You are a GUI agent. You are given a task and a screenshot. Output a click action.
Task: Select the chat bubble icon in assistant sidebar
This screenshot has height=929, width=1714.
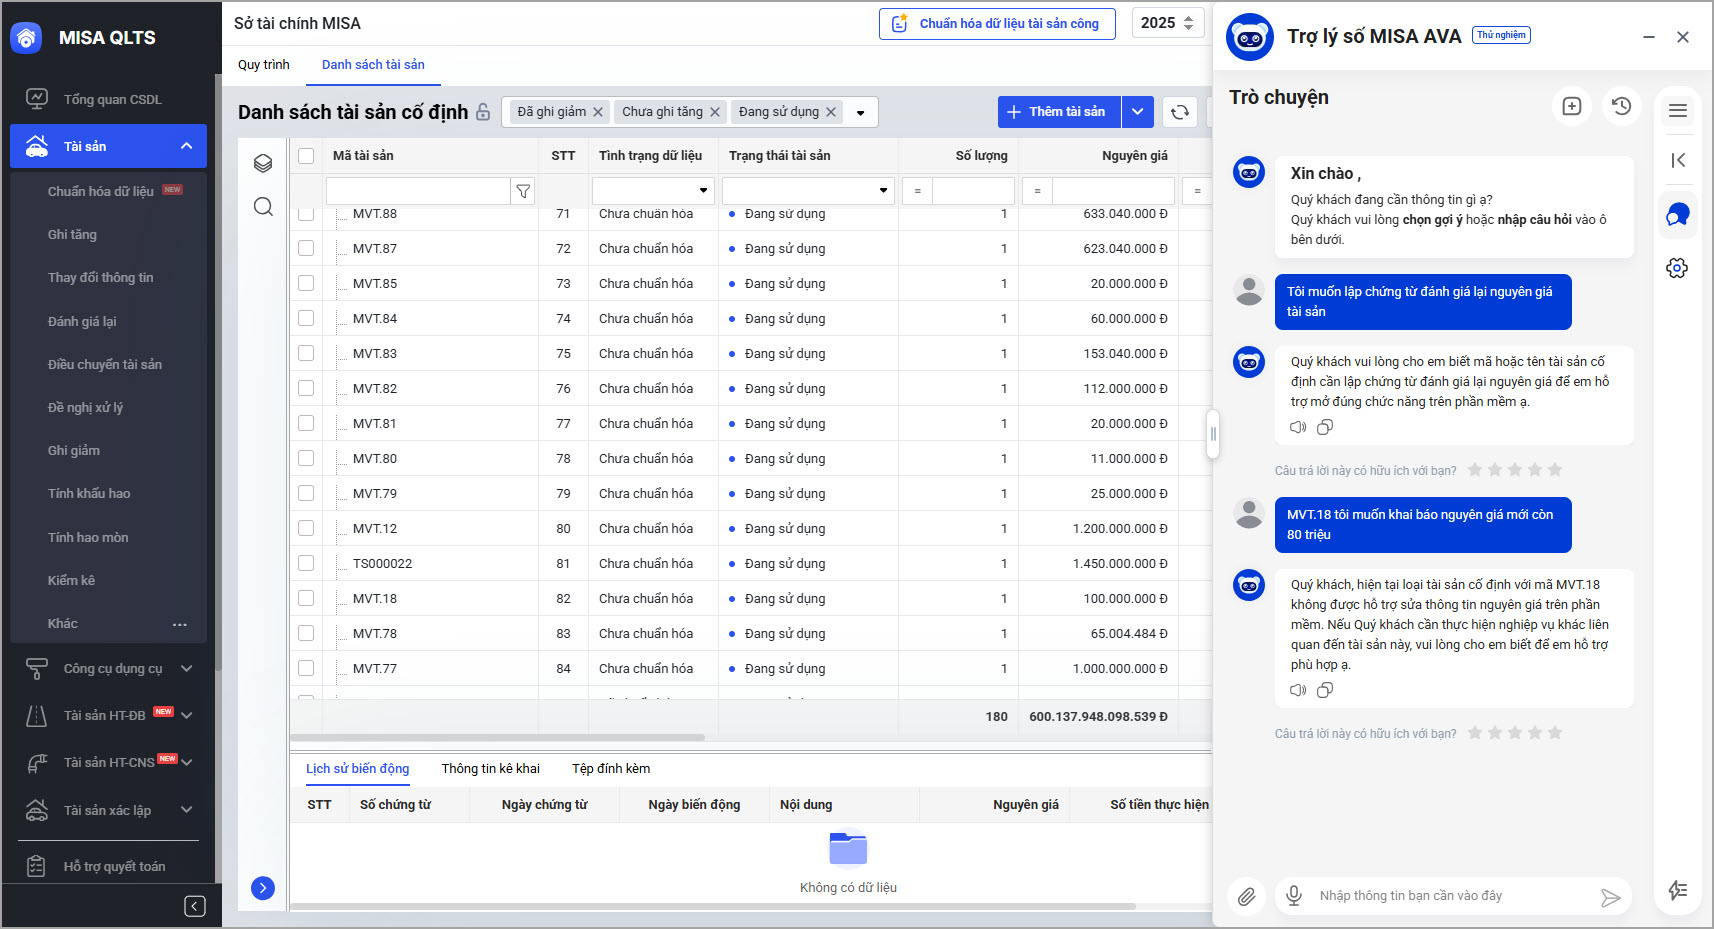click(x=1678, y=214)
